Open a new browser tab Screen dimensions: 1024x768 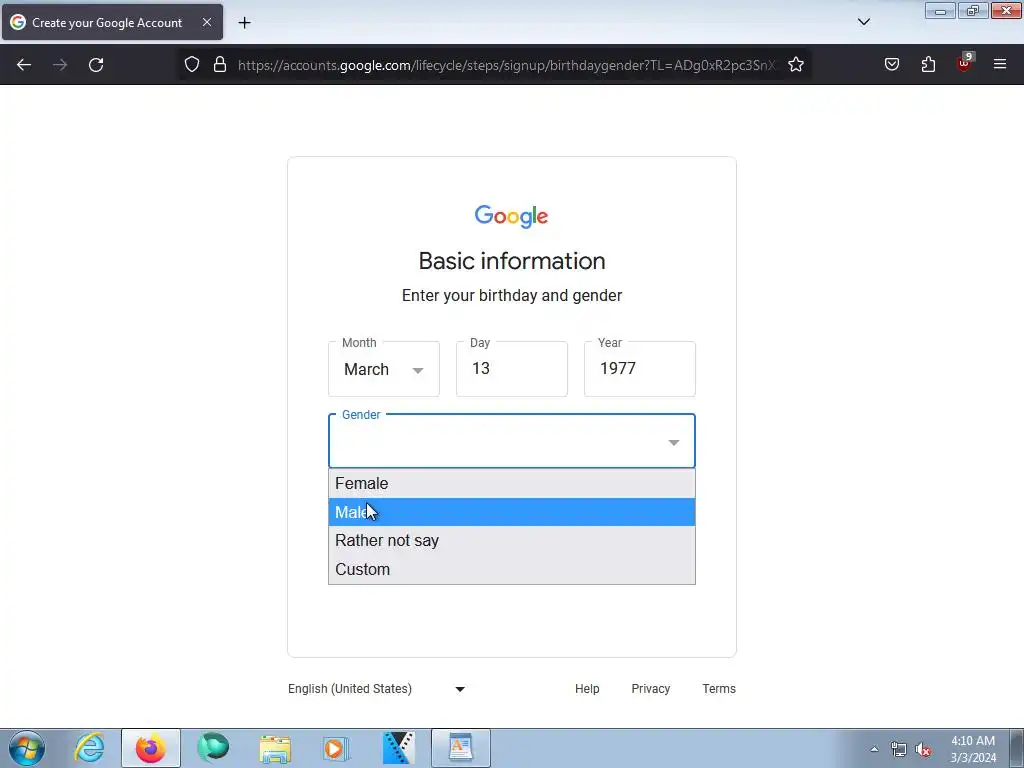(x=244, y=23)
